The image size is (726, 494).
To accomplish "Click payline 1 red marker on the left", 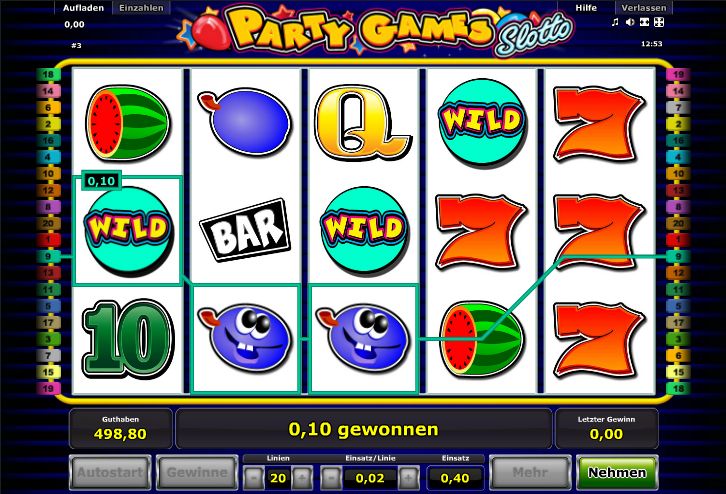I will 48,240.
